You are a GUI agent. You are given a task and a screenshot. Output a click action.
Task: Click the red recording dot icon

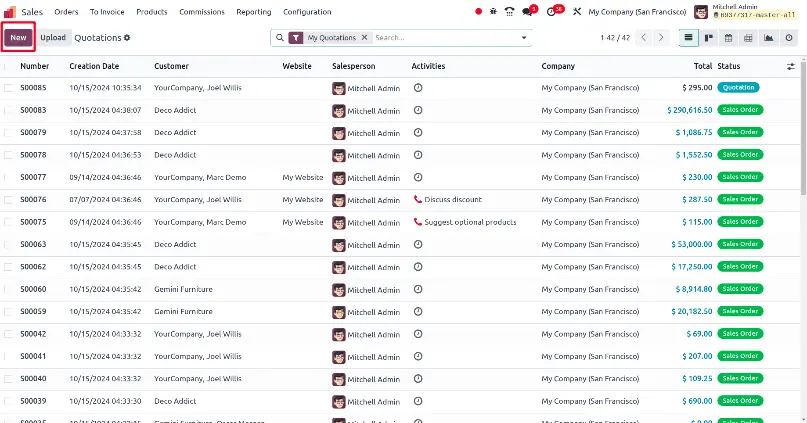[x=479, y=11]
